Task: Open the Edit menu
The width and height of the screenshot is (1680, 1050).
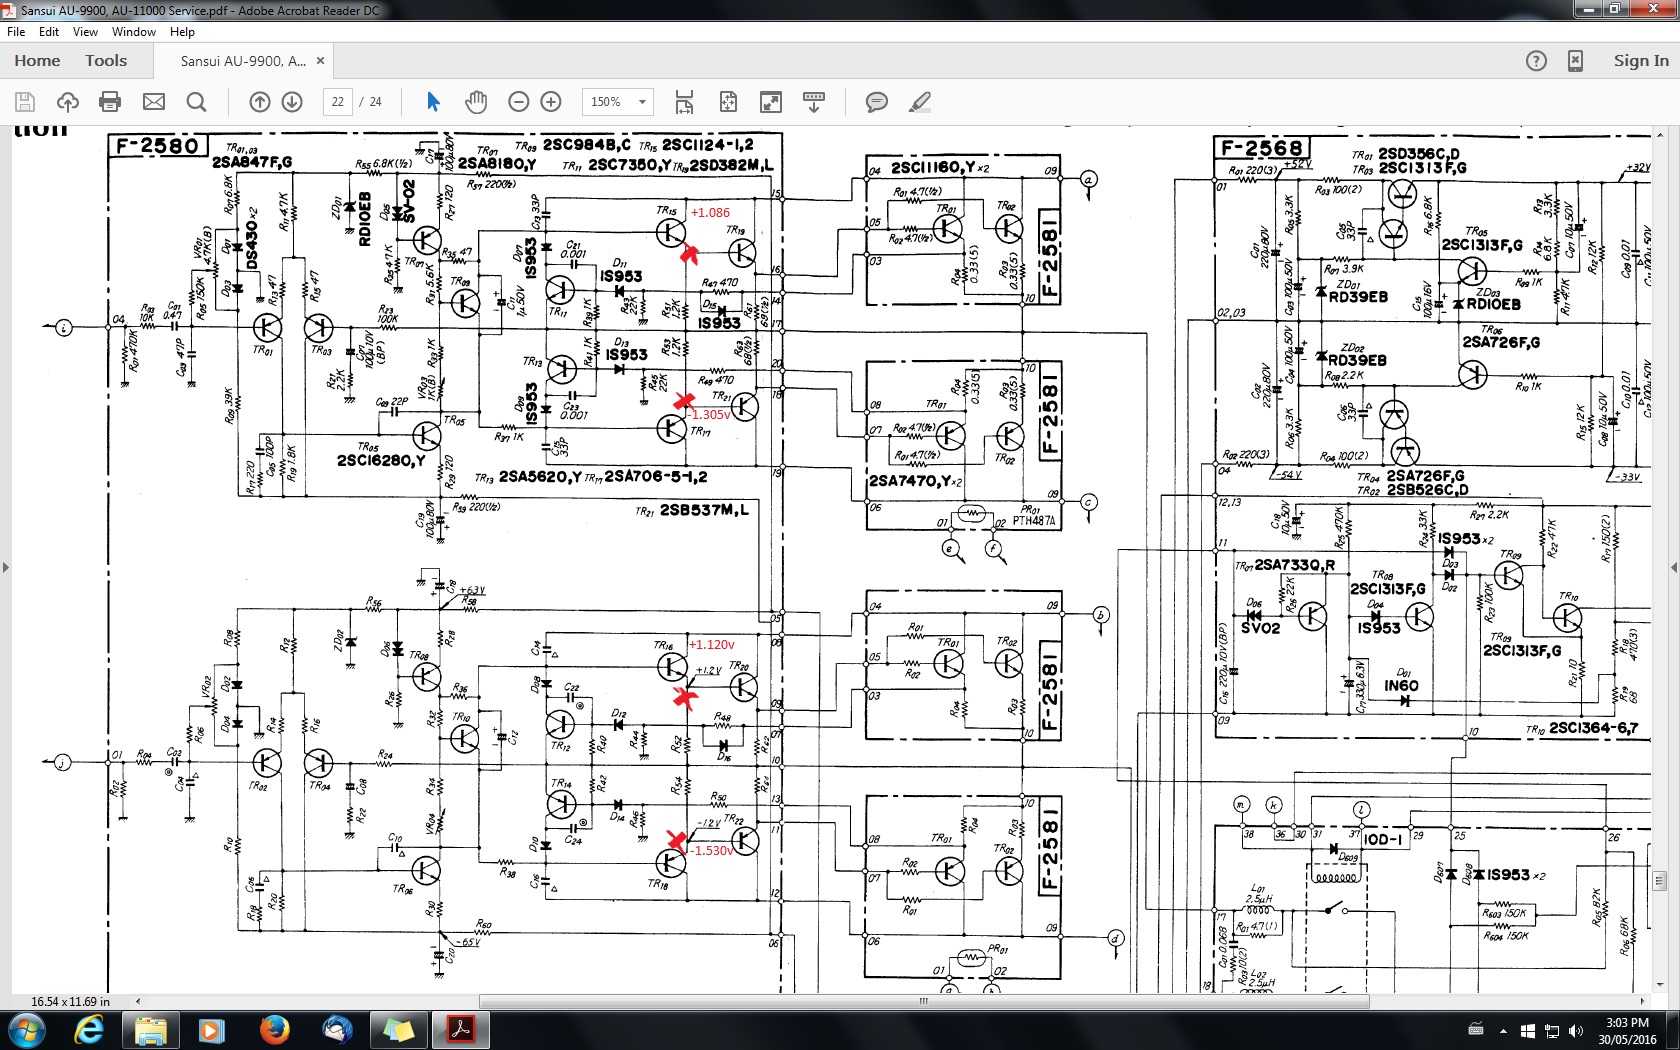Action: [49, 32]
